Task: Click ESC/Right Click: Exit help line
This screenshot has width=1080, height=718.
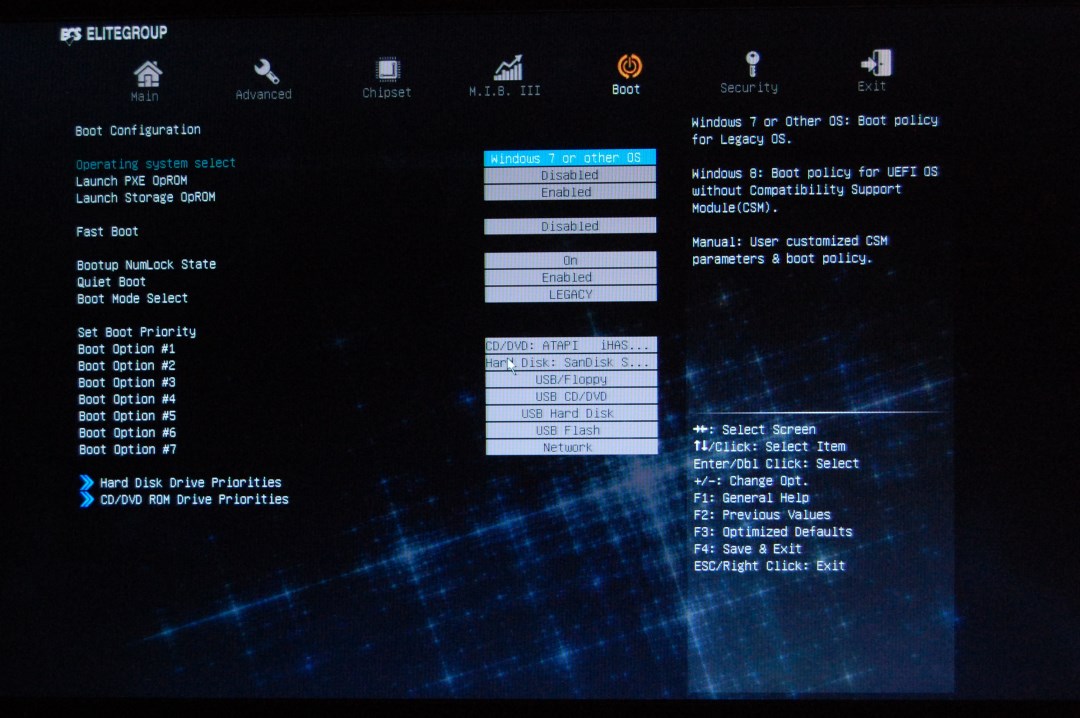Action: 769,566
